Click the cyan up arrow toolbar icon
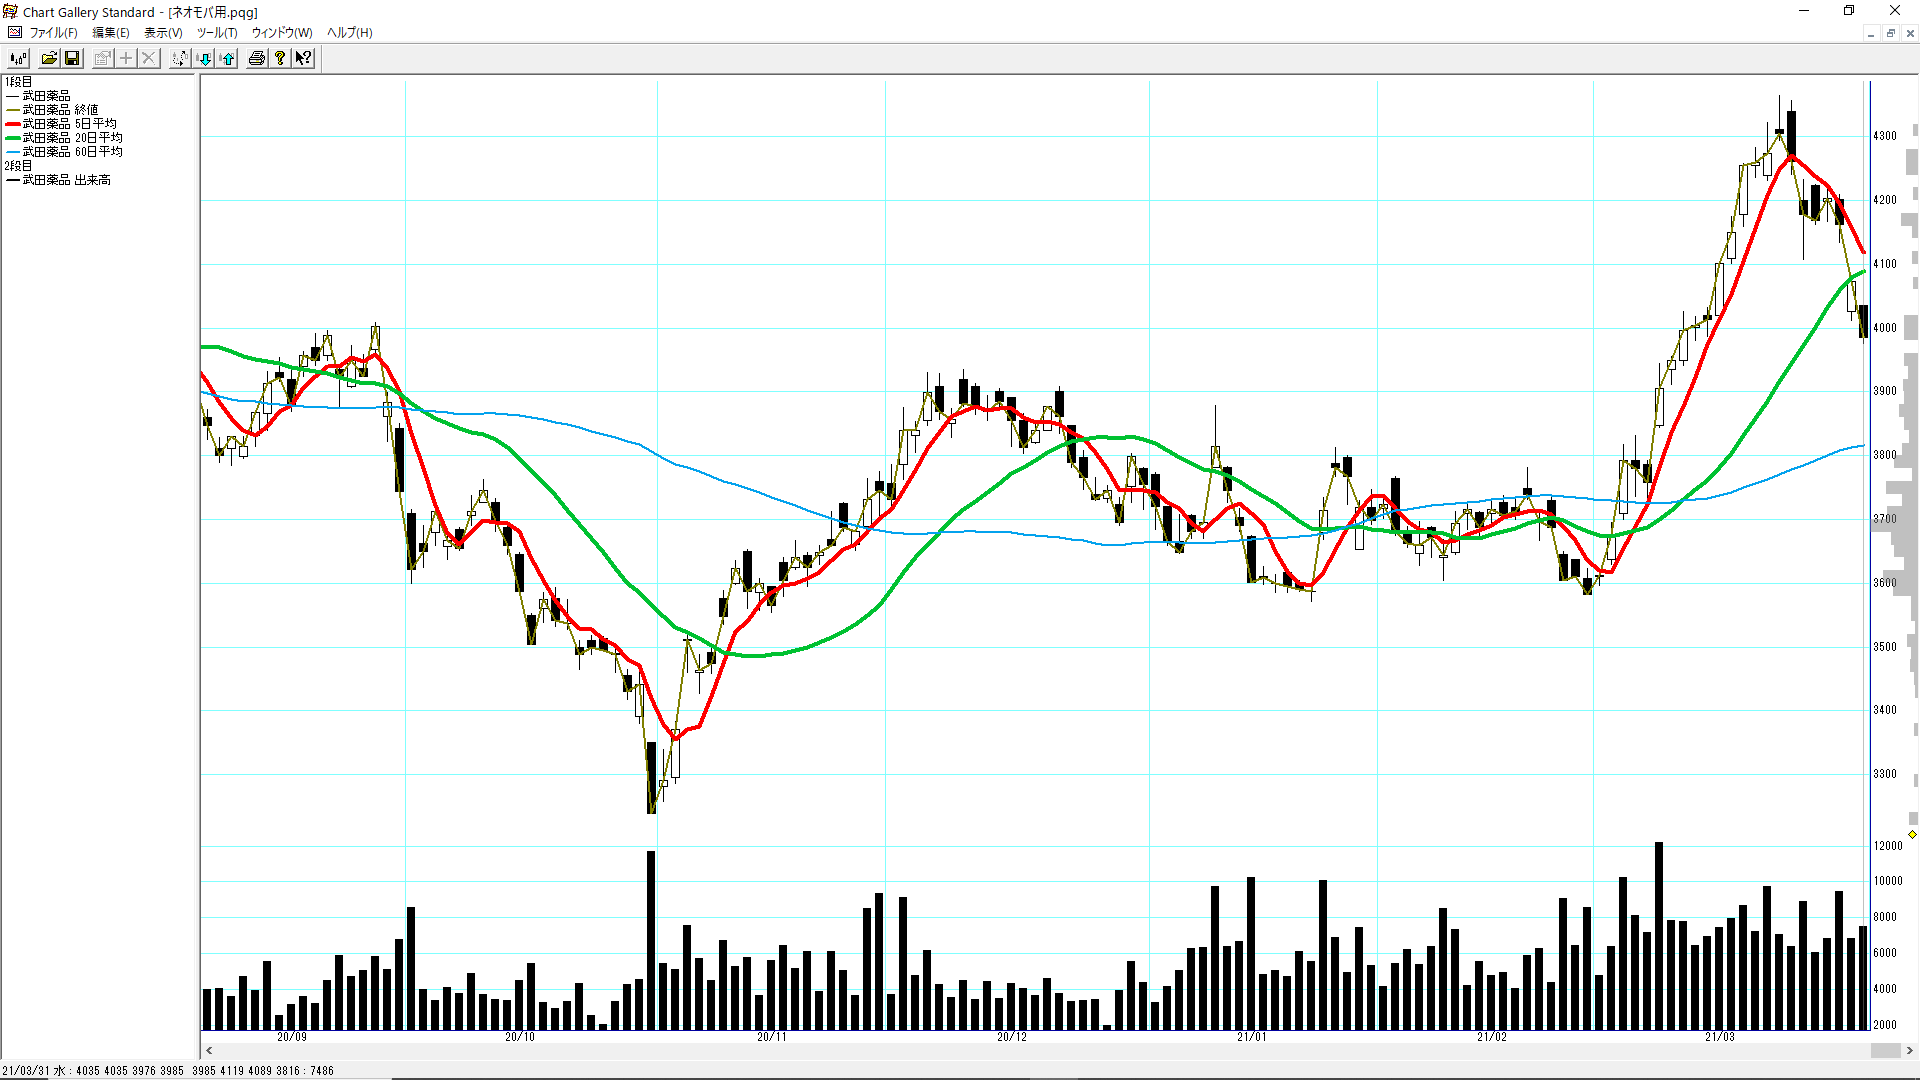Screen dimensions: 1920x1080 pos(228,59)
